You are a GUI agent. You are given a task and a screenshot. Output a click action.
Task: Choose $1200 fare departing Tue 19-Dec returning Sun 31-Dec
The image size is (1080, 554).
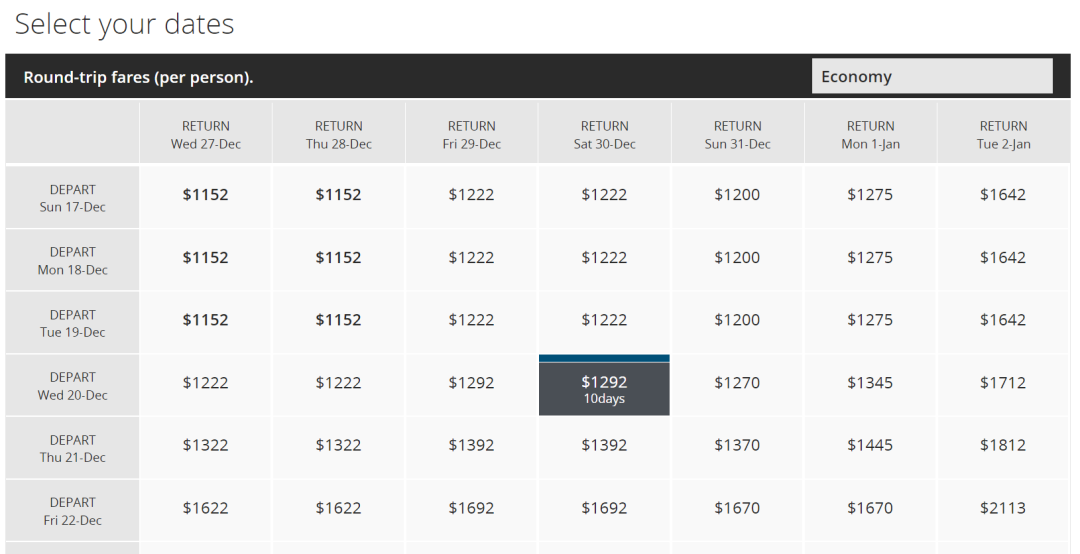pyautogui.click(x=737, y=320)
